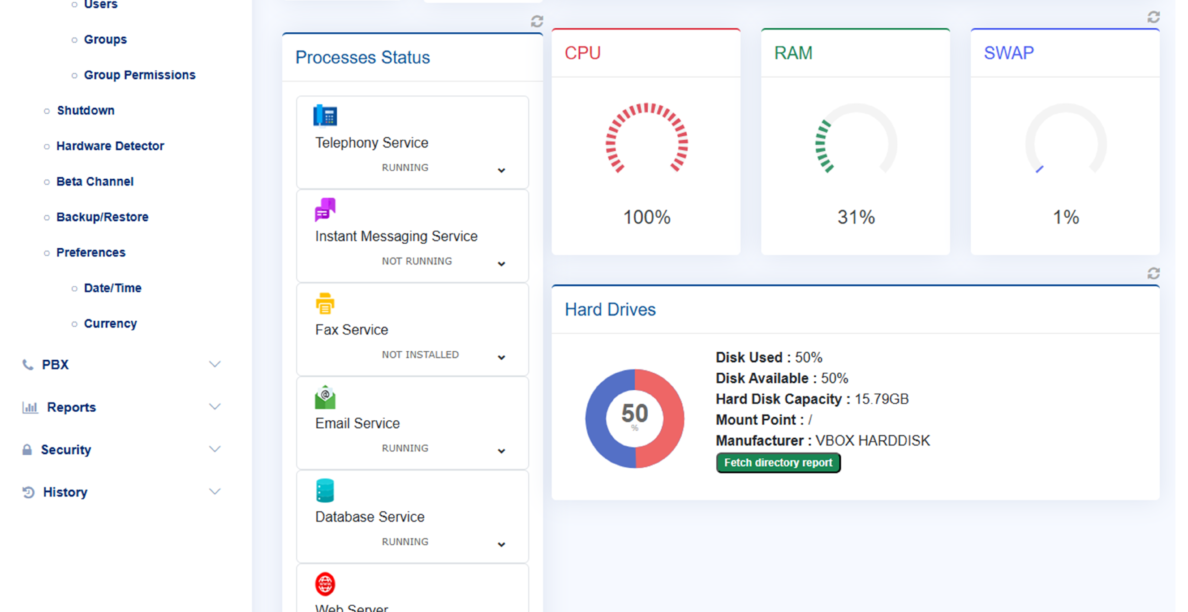Click the Instant Messaging Service chat icon
This screenshot has width=1188, height=612.
coord(325,209)
